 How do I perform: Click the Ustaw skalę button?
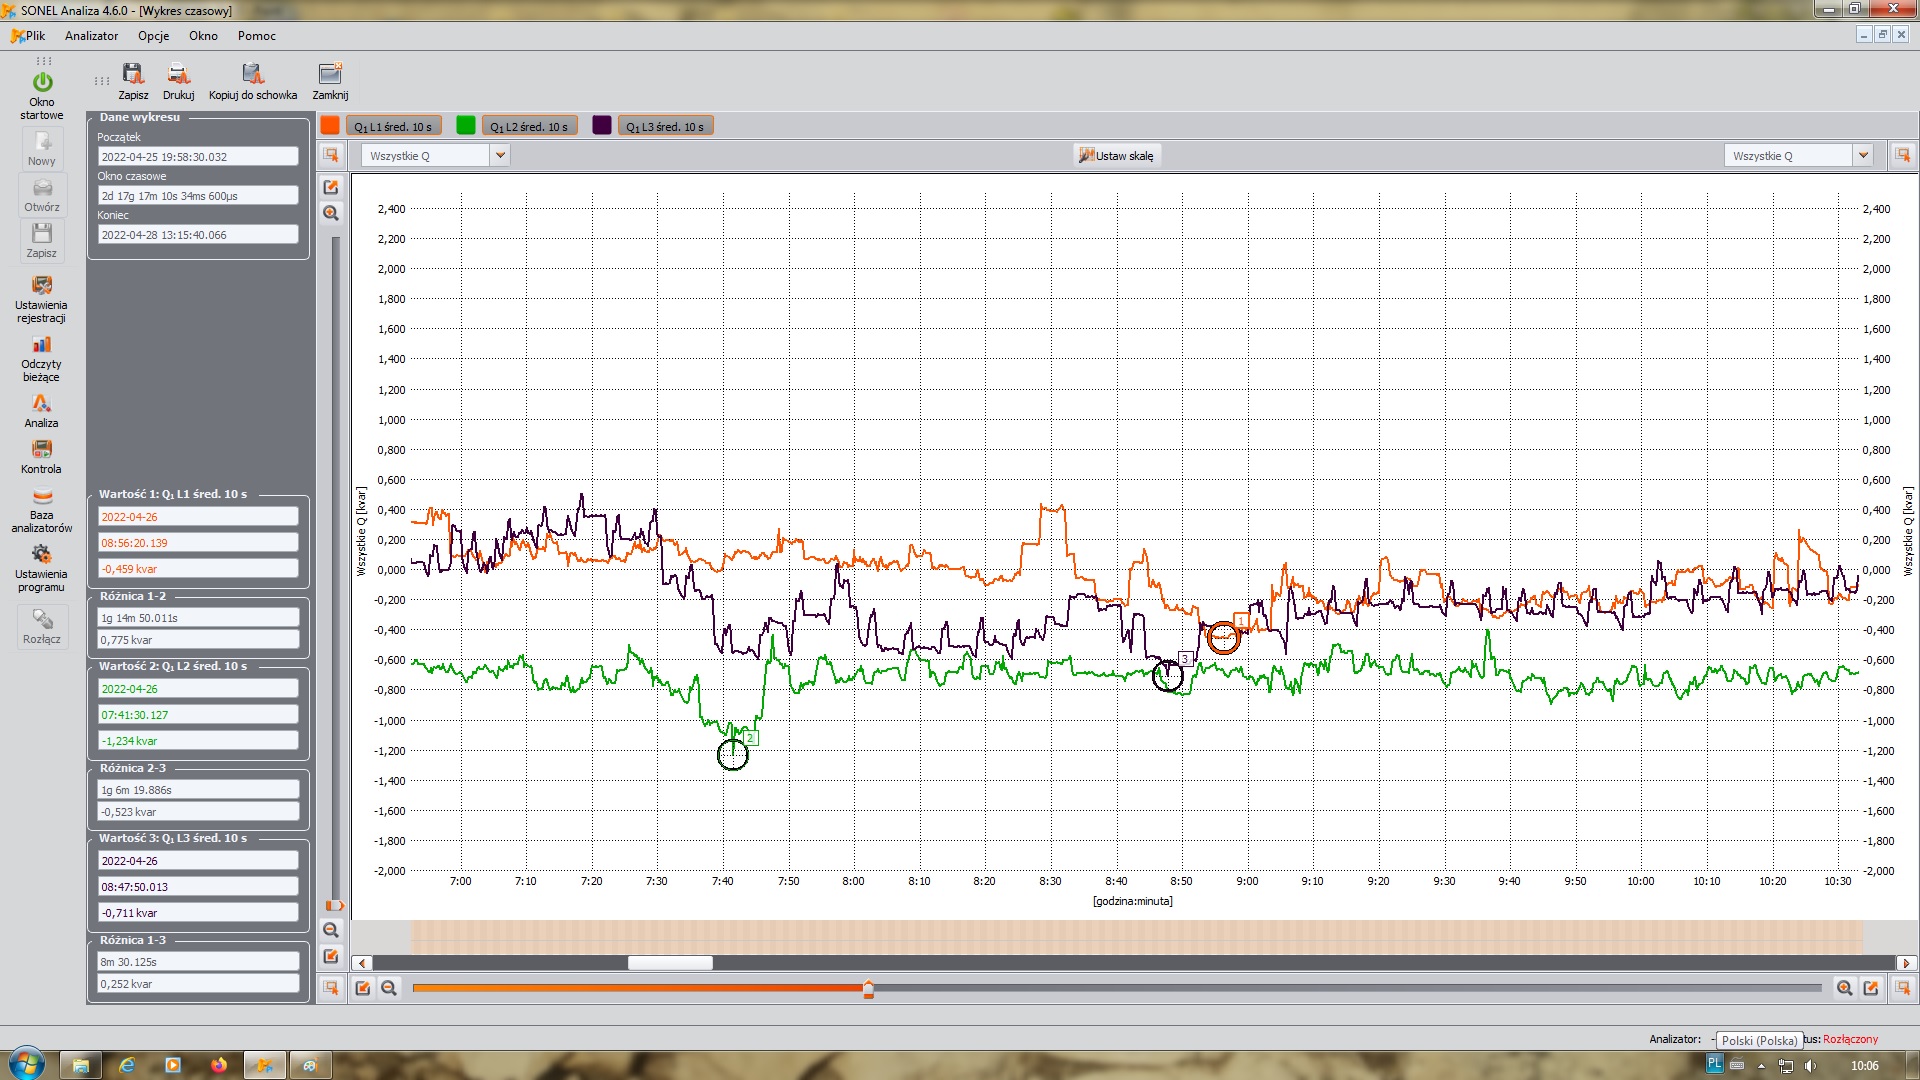1116,155
